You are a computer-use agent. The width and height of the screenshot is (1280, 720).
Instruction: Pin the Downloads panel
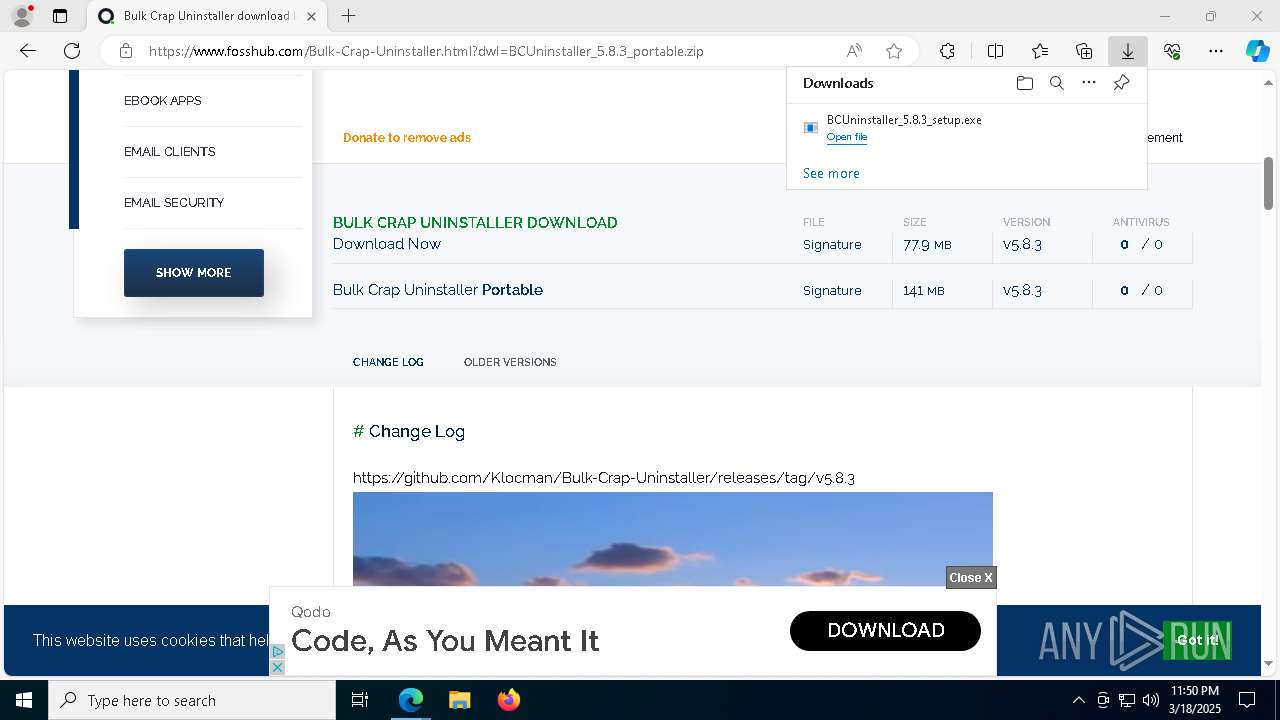coord(1121,83)
